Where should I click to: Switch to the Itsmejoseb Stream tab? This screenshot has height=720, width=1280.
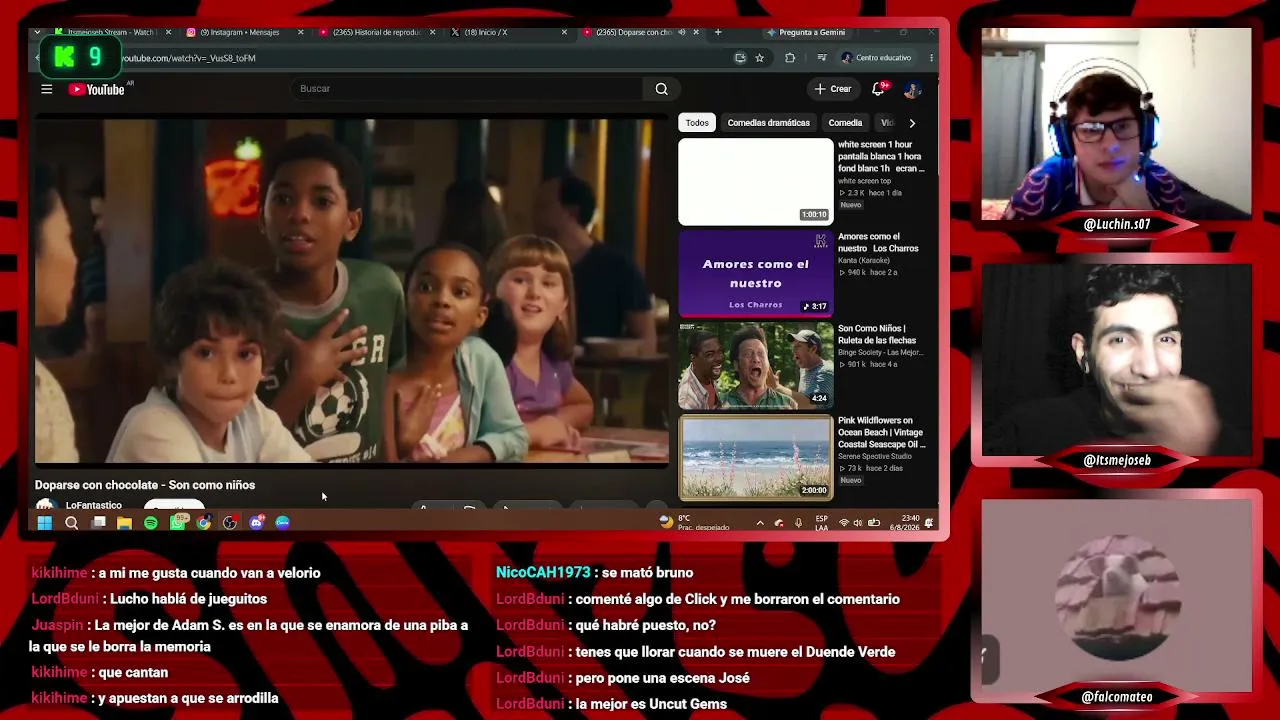coord(110,32)
